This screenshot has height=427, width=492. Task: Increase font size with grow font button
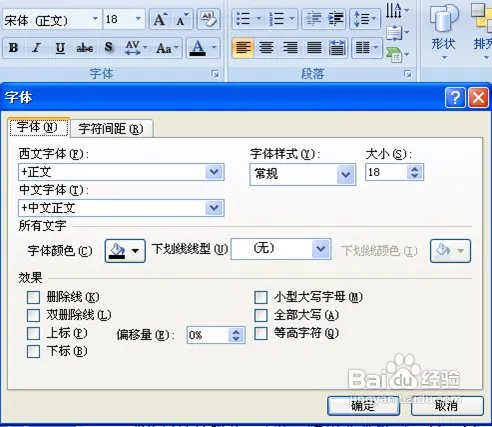[160, 19]
